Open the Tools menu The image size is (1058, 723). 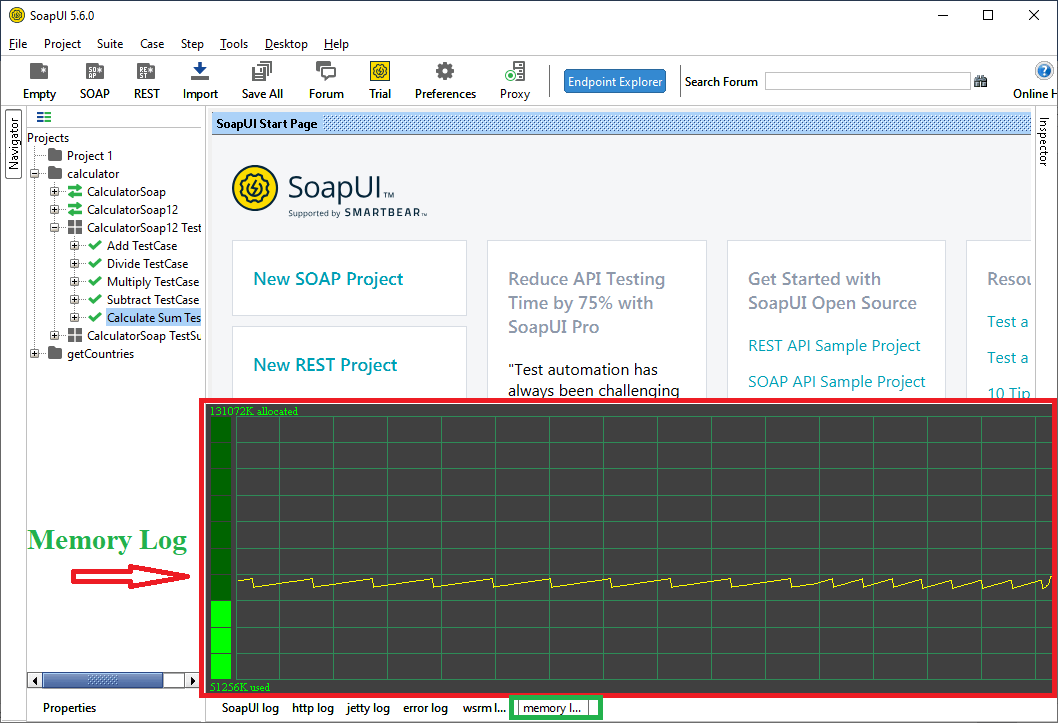point(234,44)
